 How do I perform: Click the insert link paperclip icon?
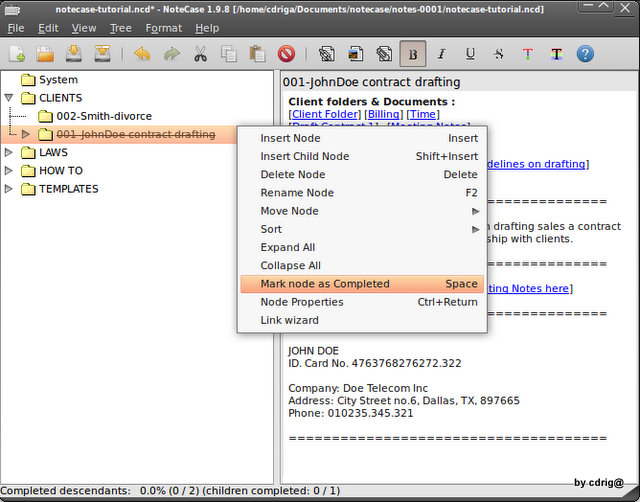327,54
